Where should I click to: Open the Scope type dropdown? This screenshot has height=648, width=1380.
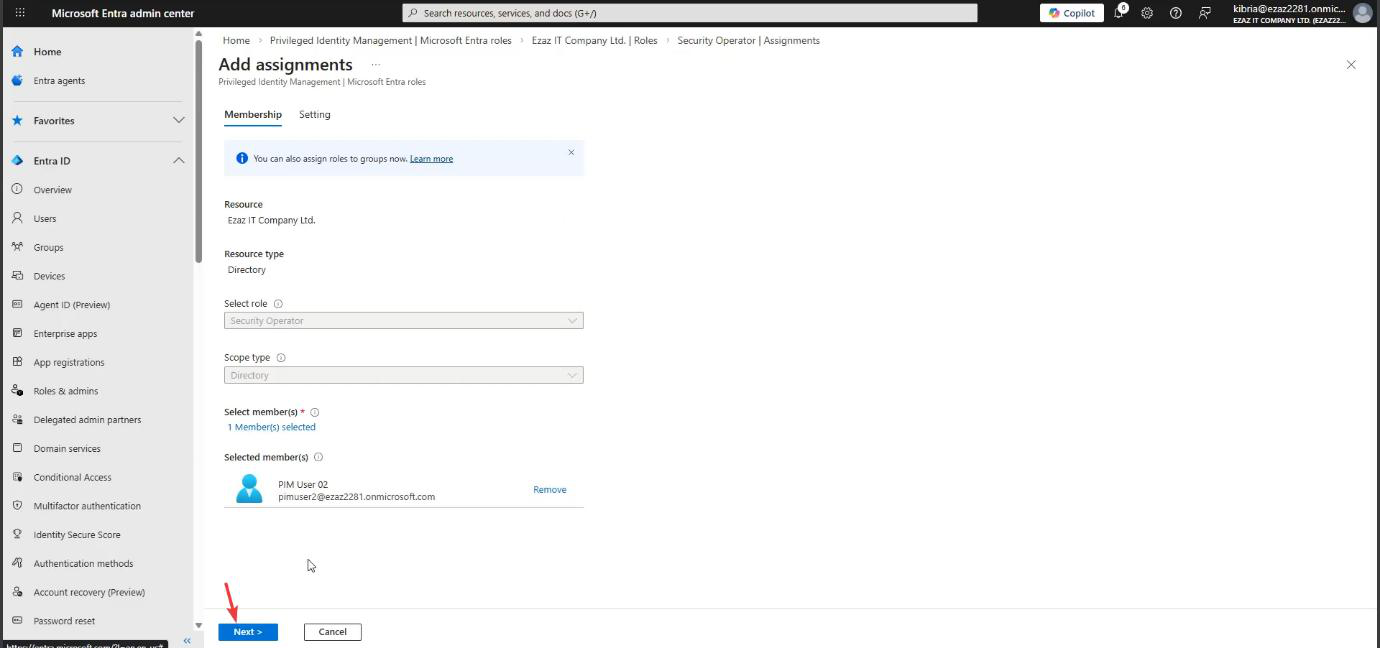pos(404,375)
